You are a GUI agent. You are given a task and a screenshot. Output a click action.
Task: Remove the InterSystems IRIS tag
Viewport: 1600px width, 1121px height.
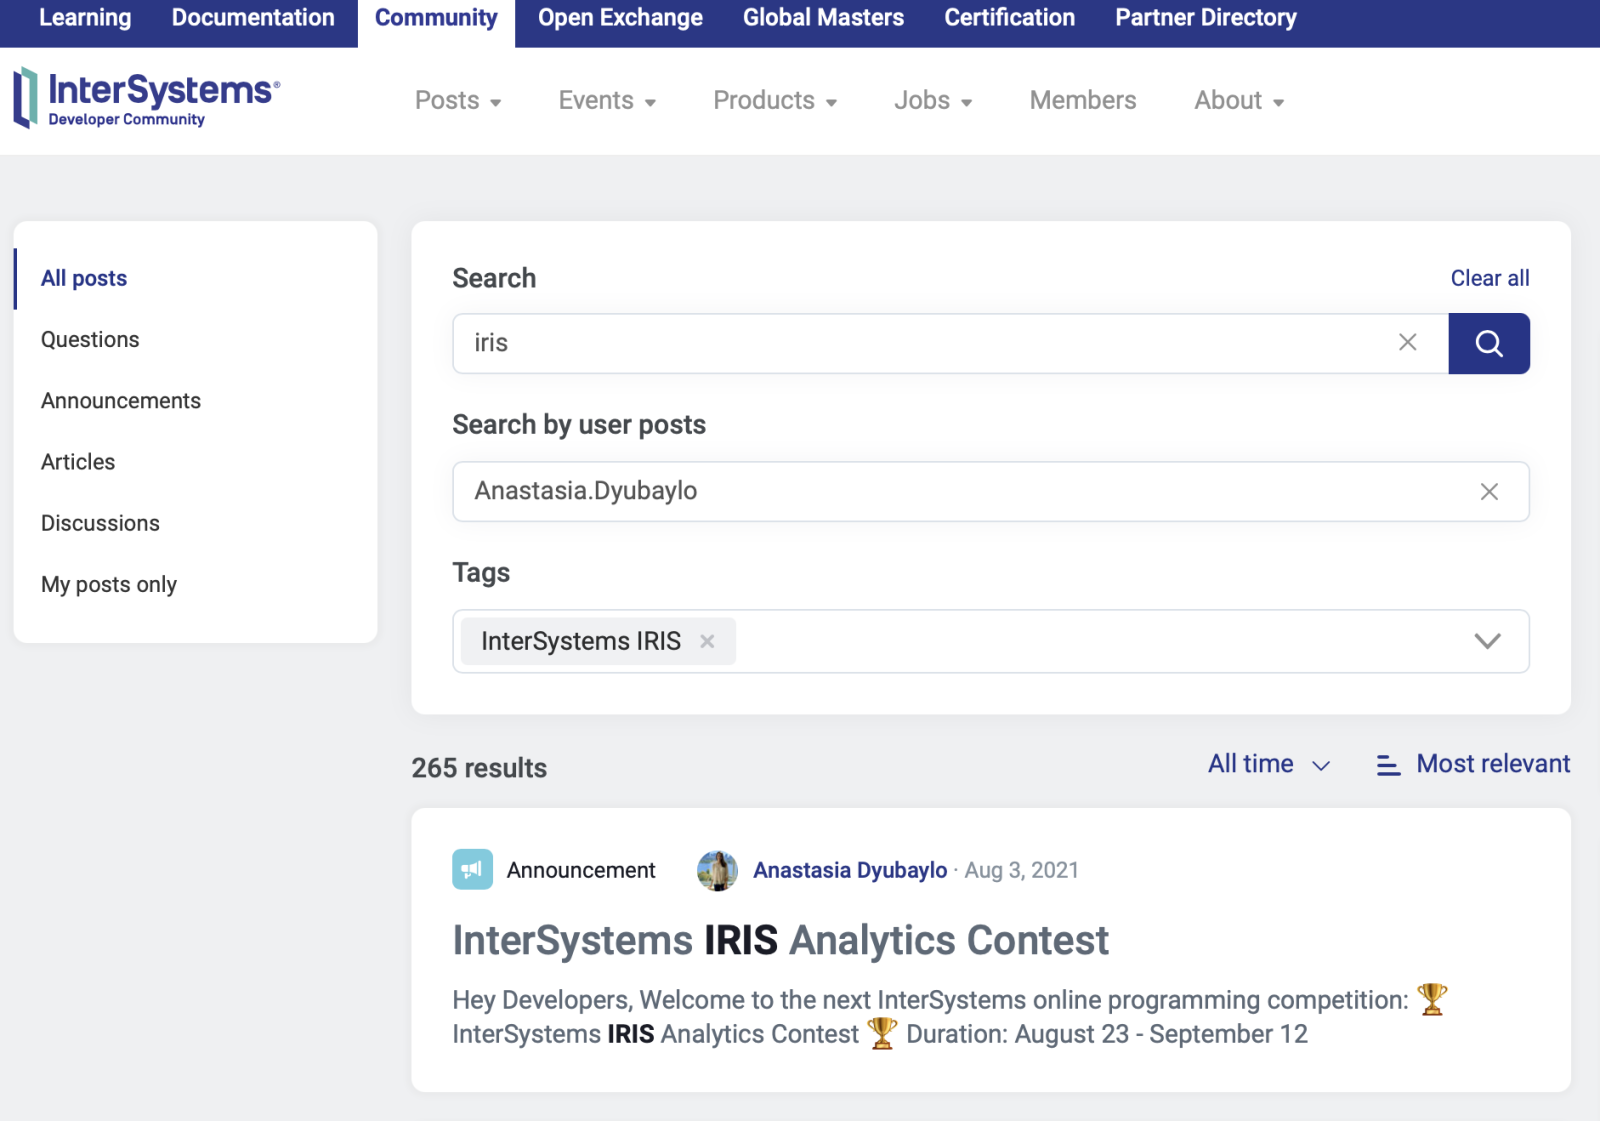point(707,641)
